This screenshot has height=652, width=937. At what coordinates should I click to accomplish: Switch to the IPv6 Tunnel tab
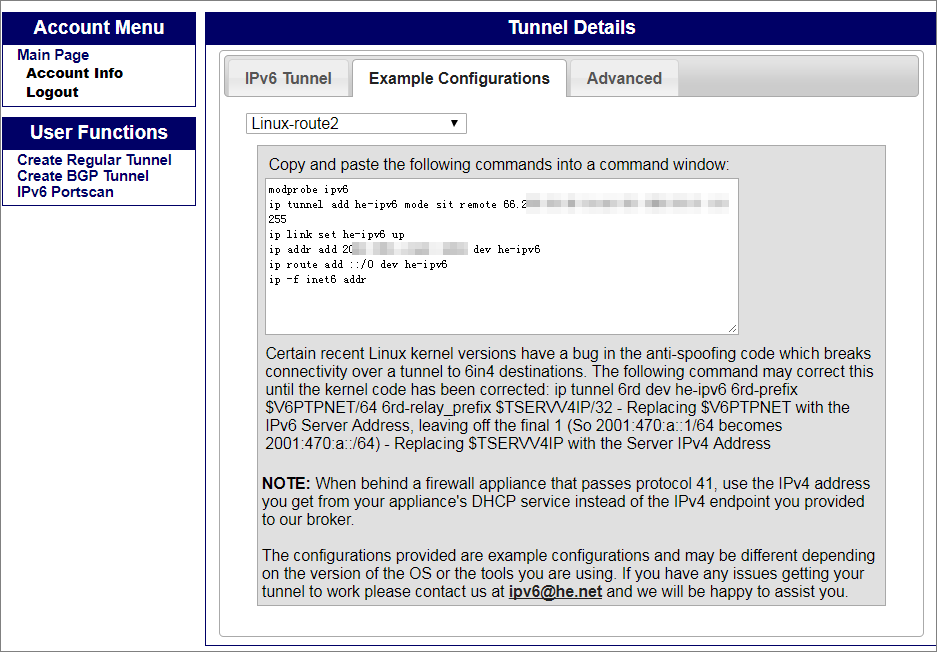click(288, 78)
